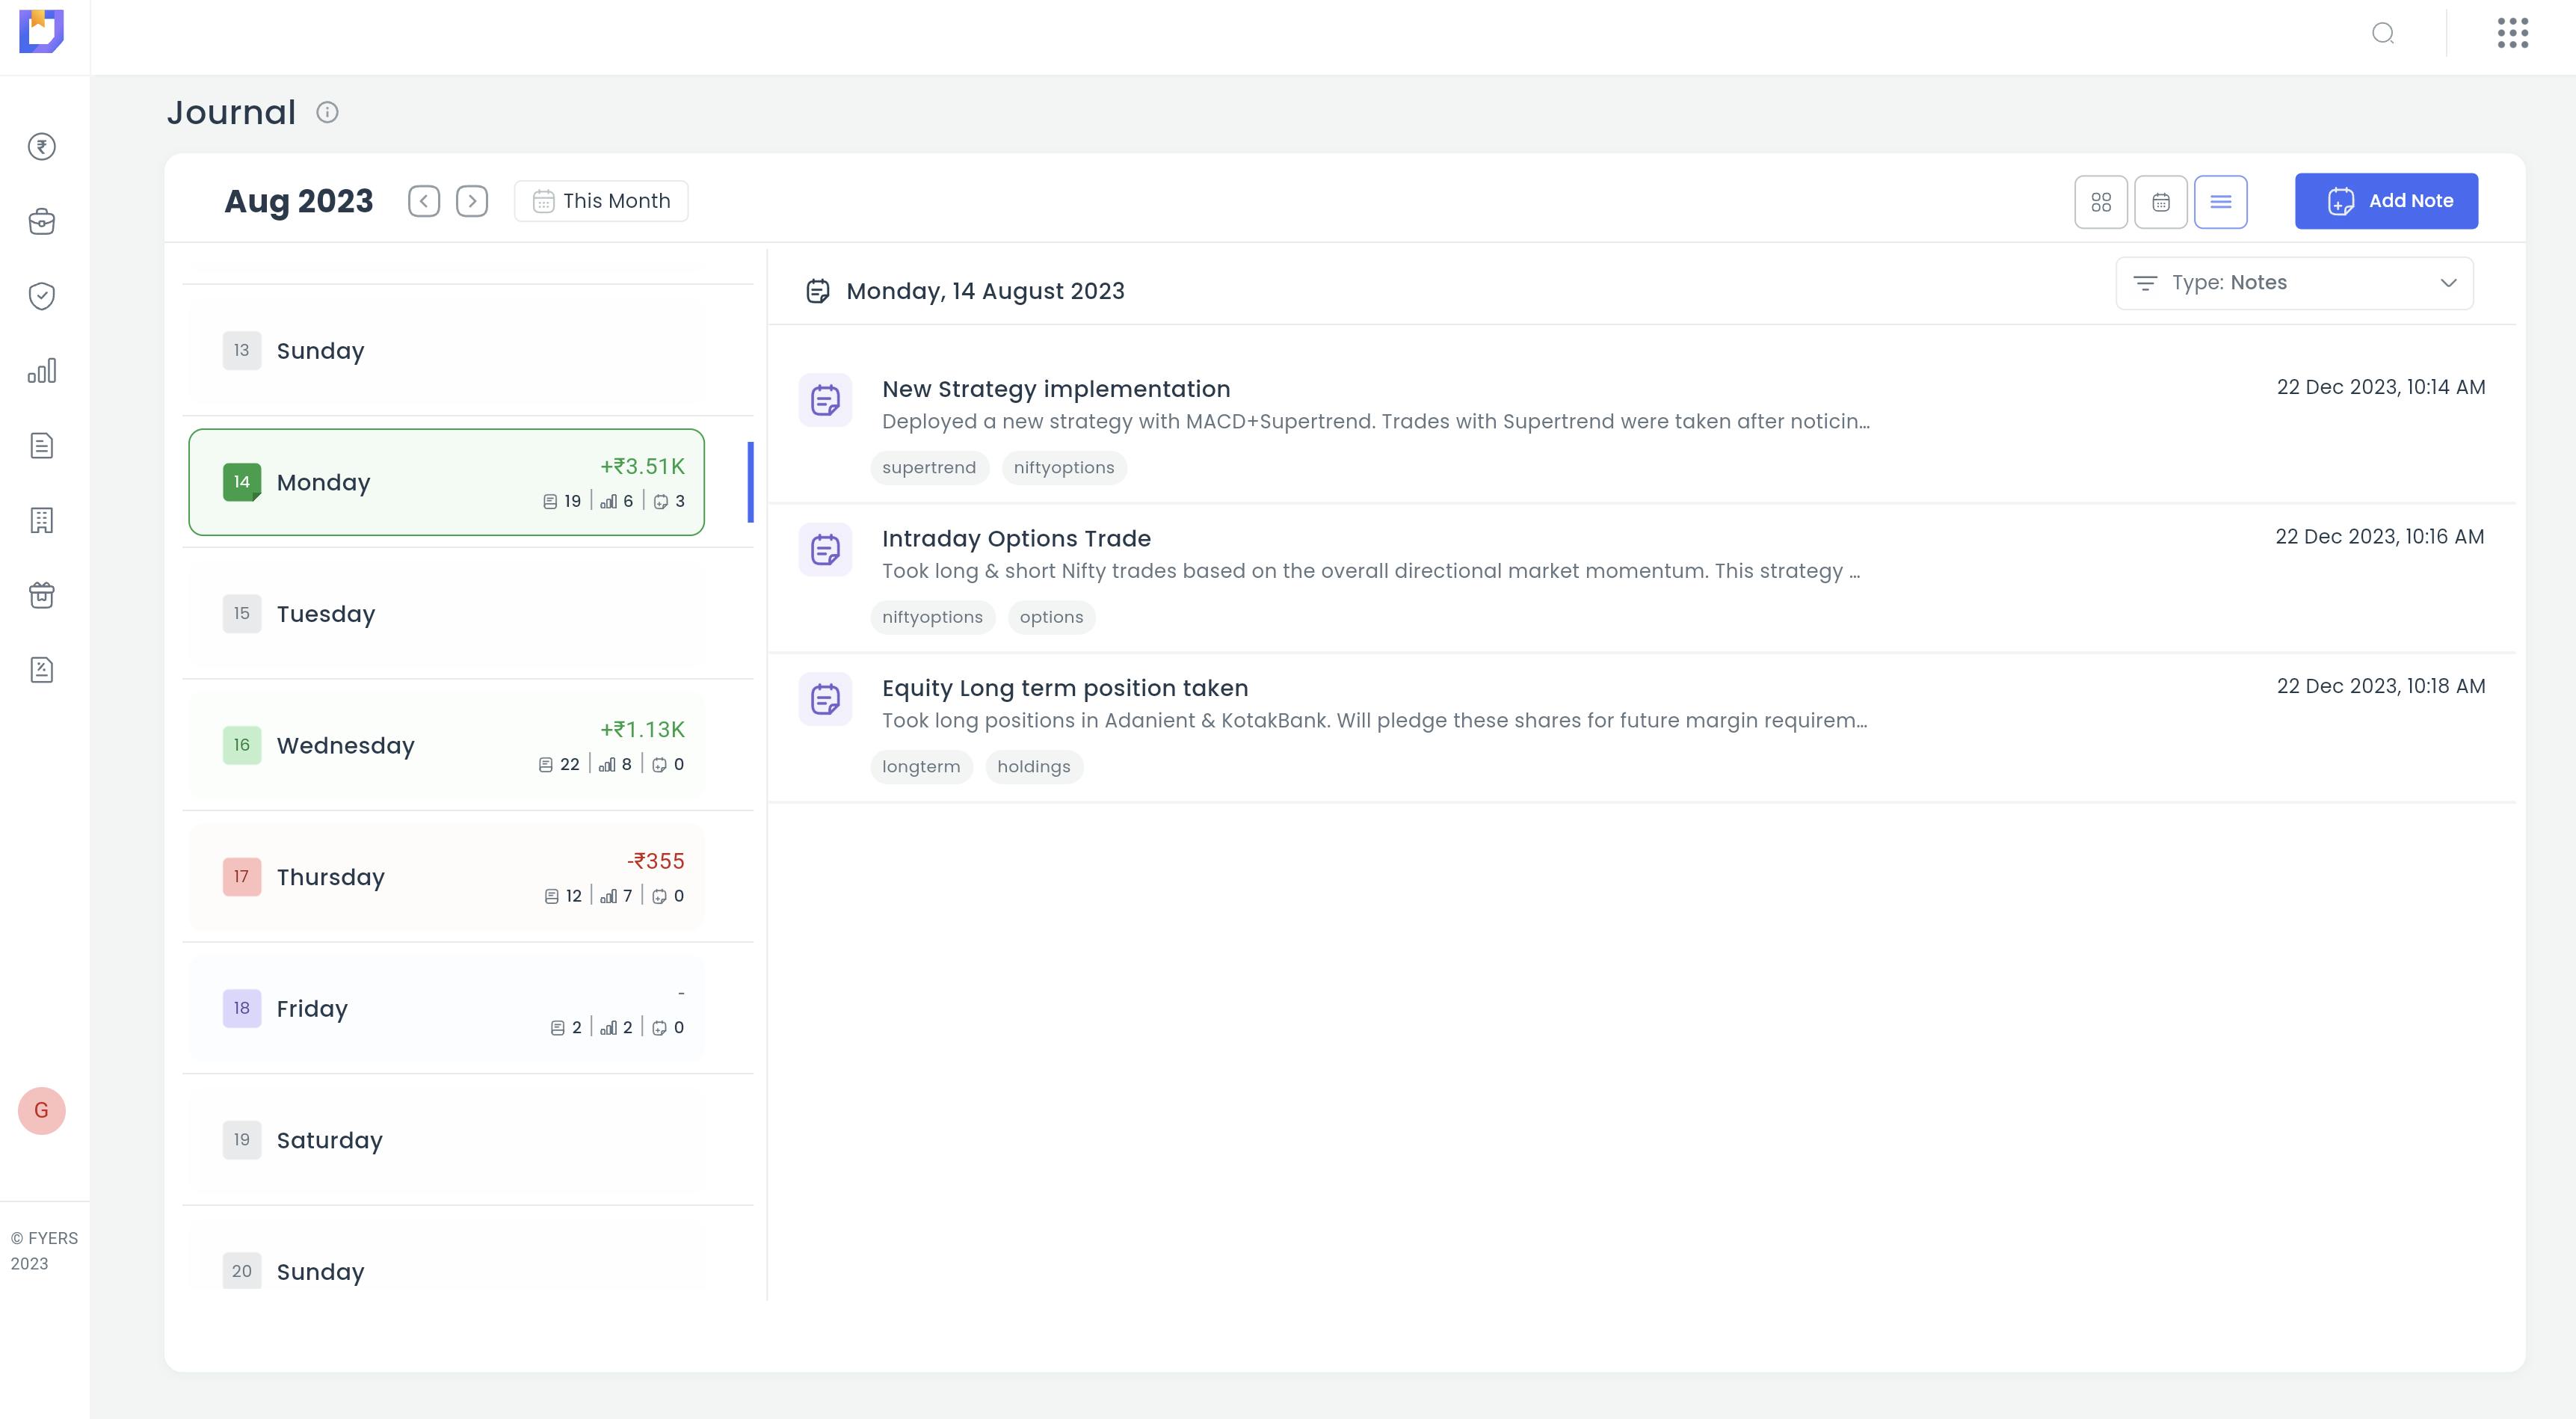This screenshot has height=1419, width=2576.
Task: Click the info icon beside Journal title
Action: click(x=327, y=113)
